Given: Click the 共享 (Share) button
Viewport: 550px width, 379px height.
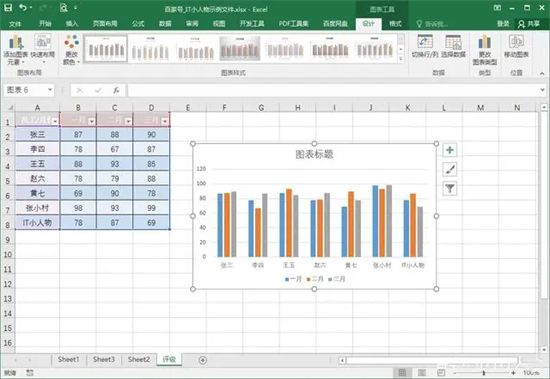Looking at the screenshot, I should (x=529, y=24).
